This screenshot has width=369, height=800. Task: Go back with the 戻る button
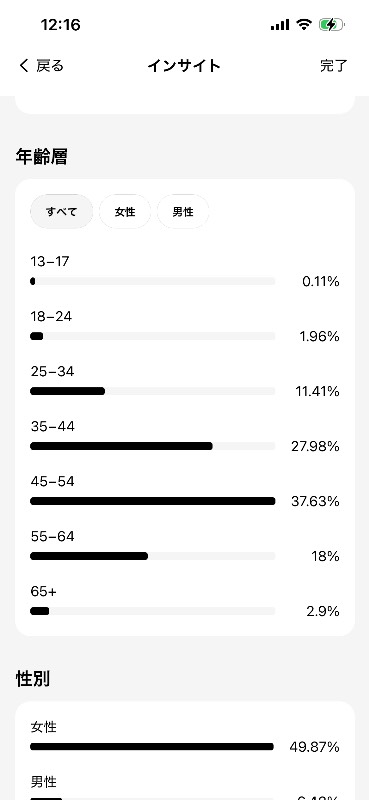click(x=50, y=66)
